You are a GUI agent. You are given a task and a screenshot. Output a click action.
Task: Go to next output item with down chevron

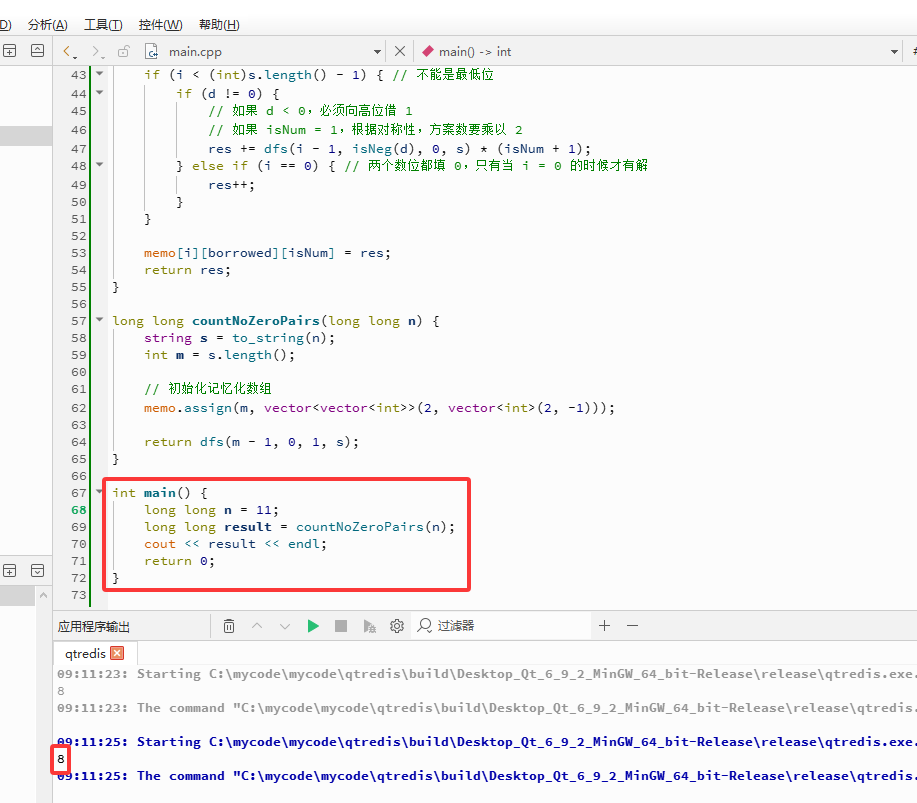pos(285,626)
